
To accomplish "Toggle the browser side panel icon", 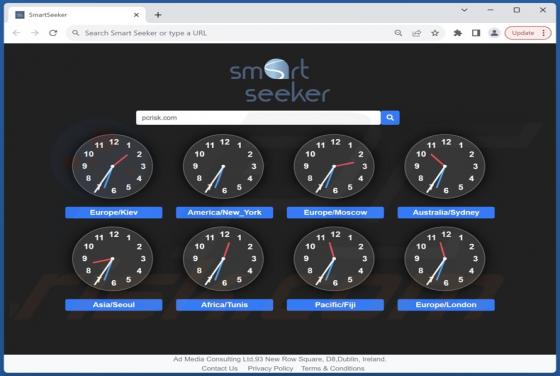I will [x=476, y=33].
